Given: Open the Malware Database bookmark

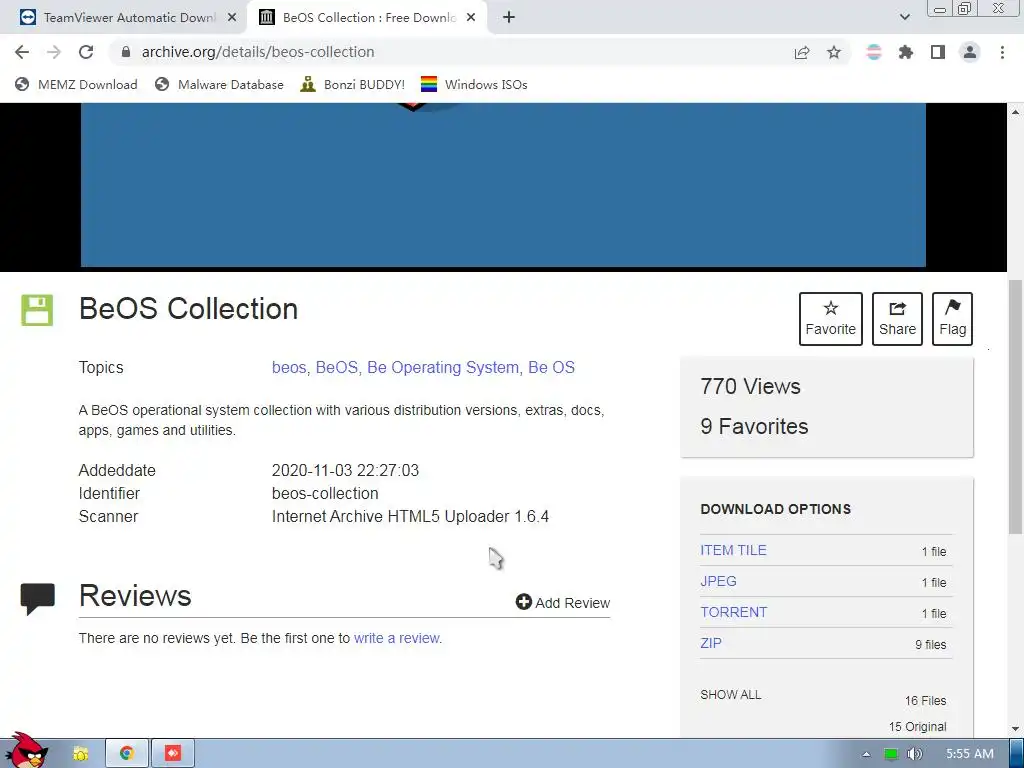Looking at the screenshot, I should click(219, 84).
